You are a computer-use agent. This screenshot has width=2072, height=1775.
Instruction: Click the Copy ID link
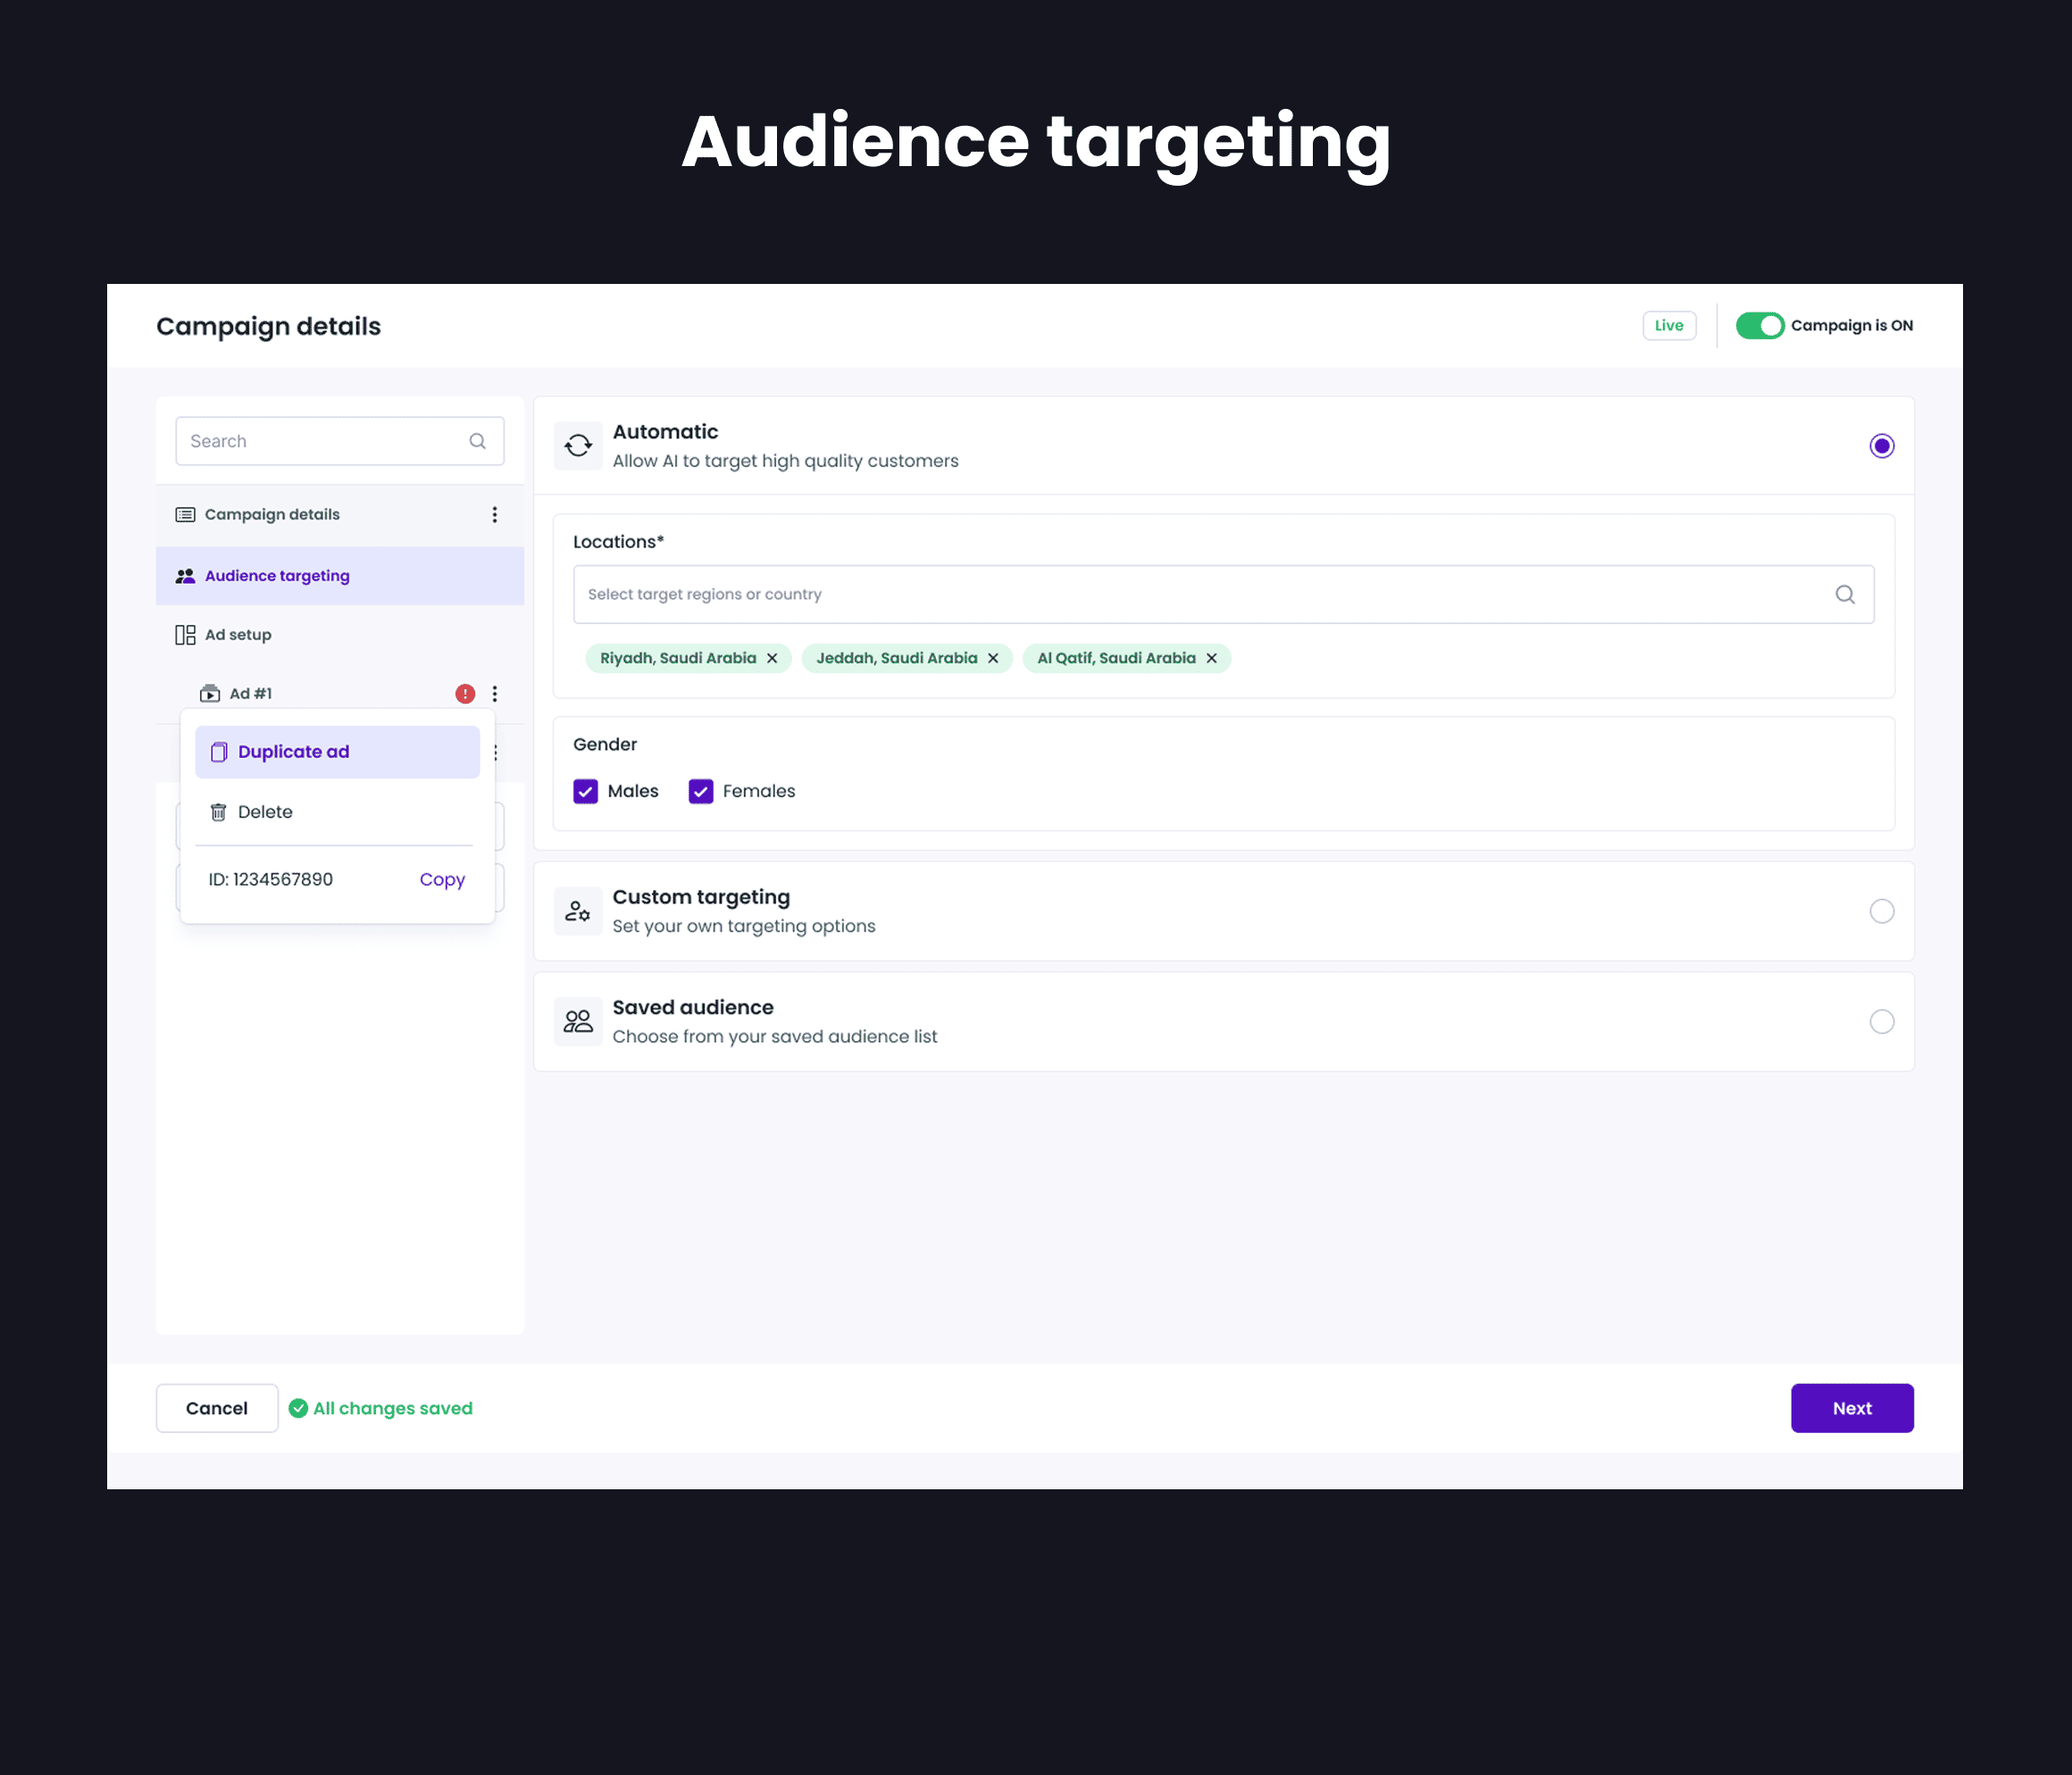(442, 879)
